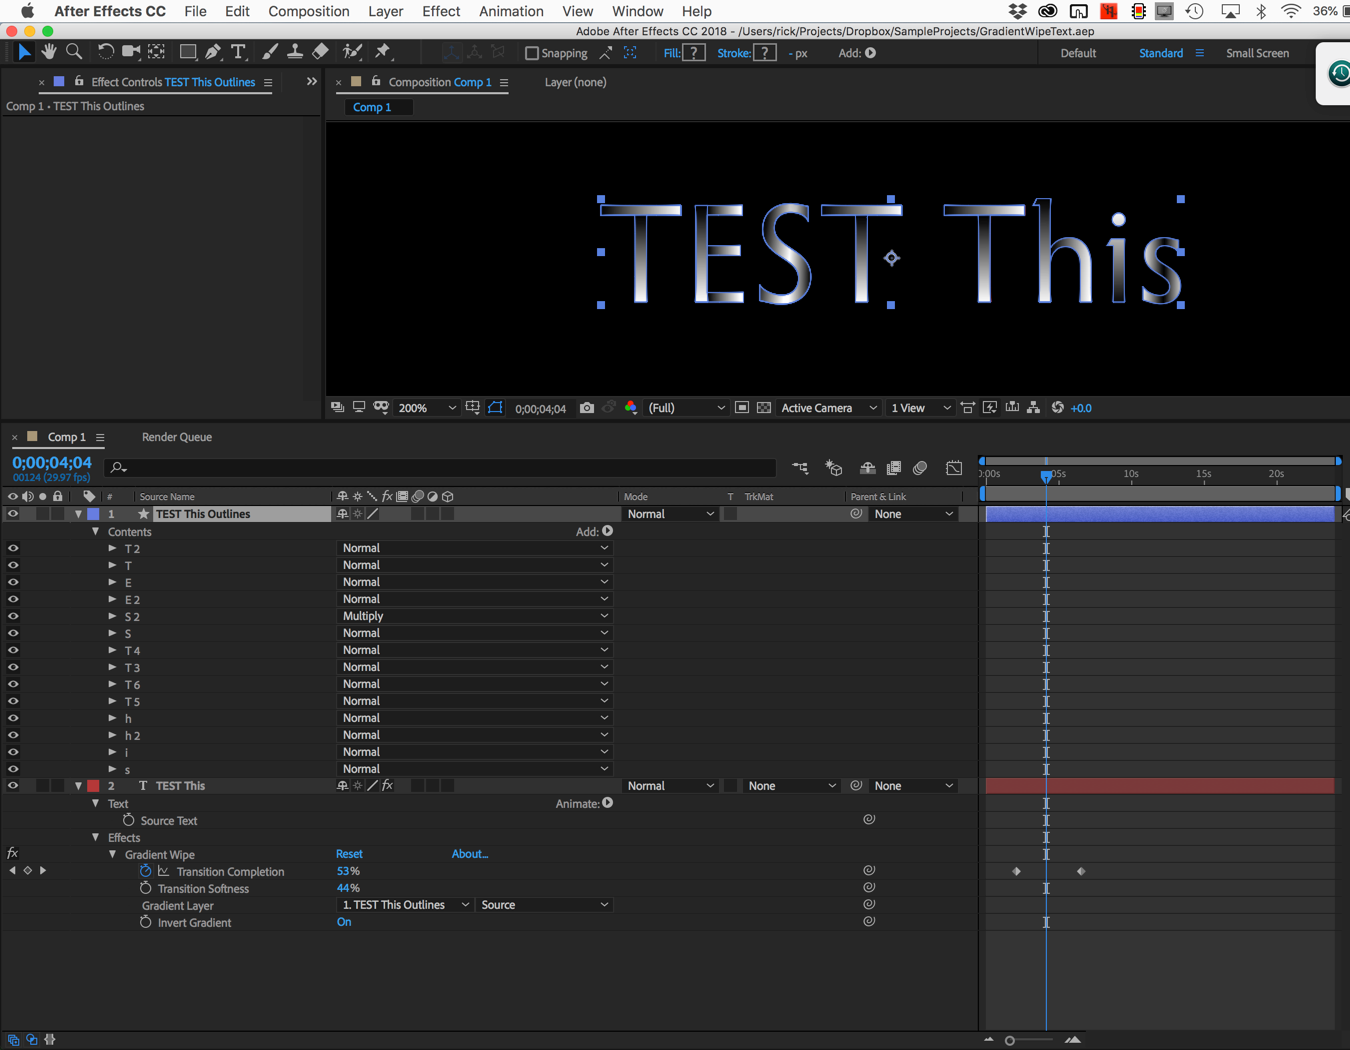Select the Rectangle shape tool
The image size is (1350, 1050).
pos(188,52)
